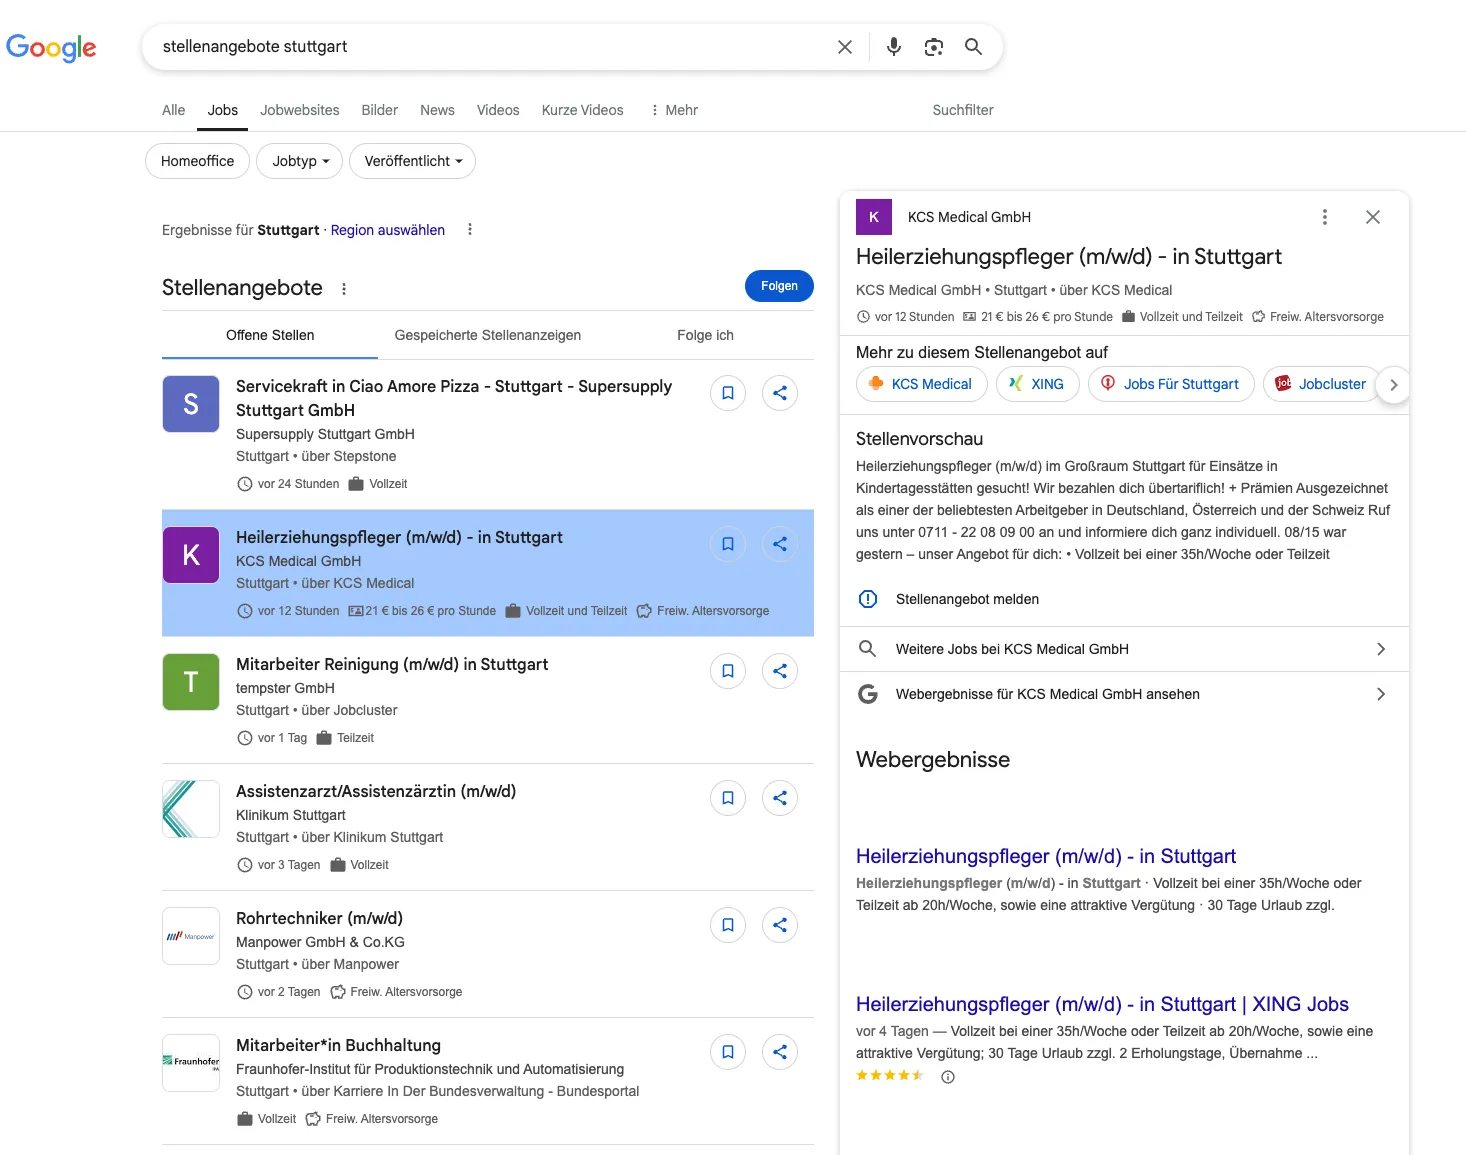Share the Mitarbeiter*in Buchhaltung job
Viewport: 1466px width, 1155px height.
[x=780, y=1052]
